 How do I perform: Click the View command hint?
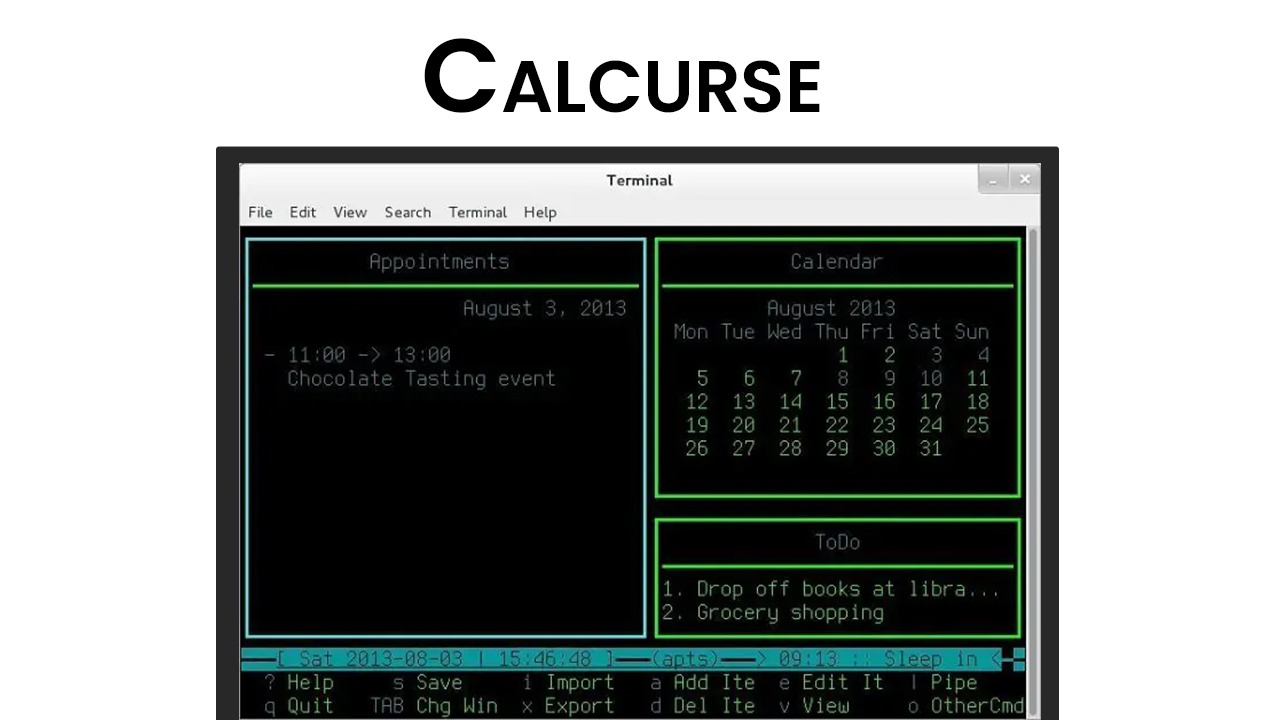tap(816, 705)
